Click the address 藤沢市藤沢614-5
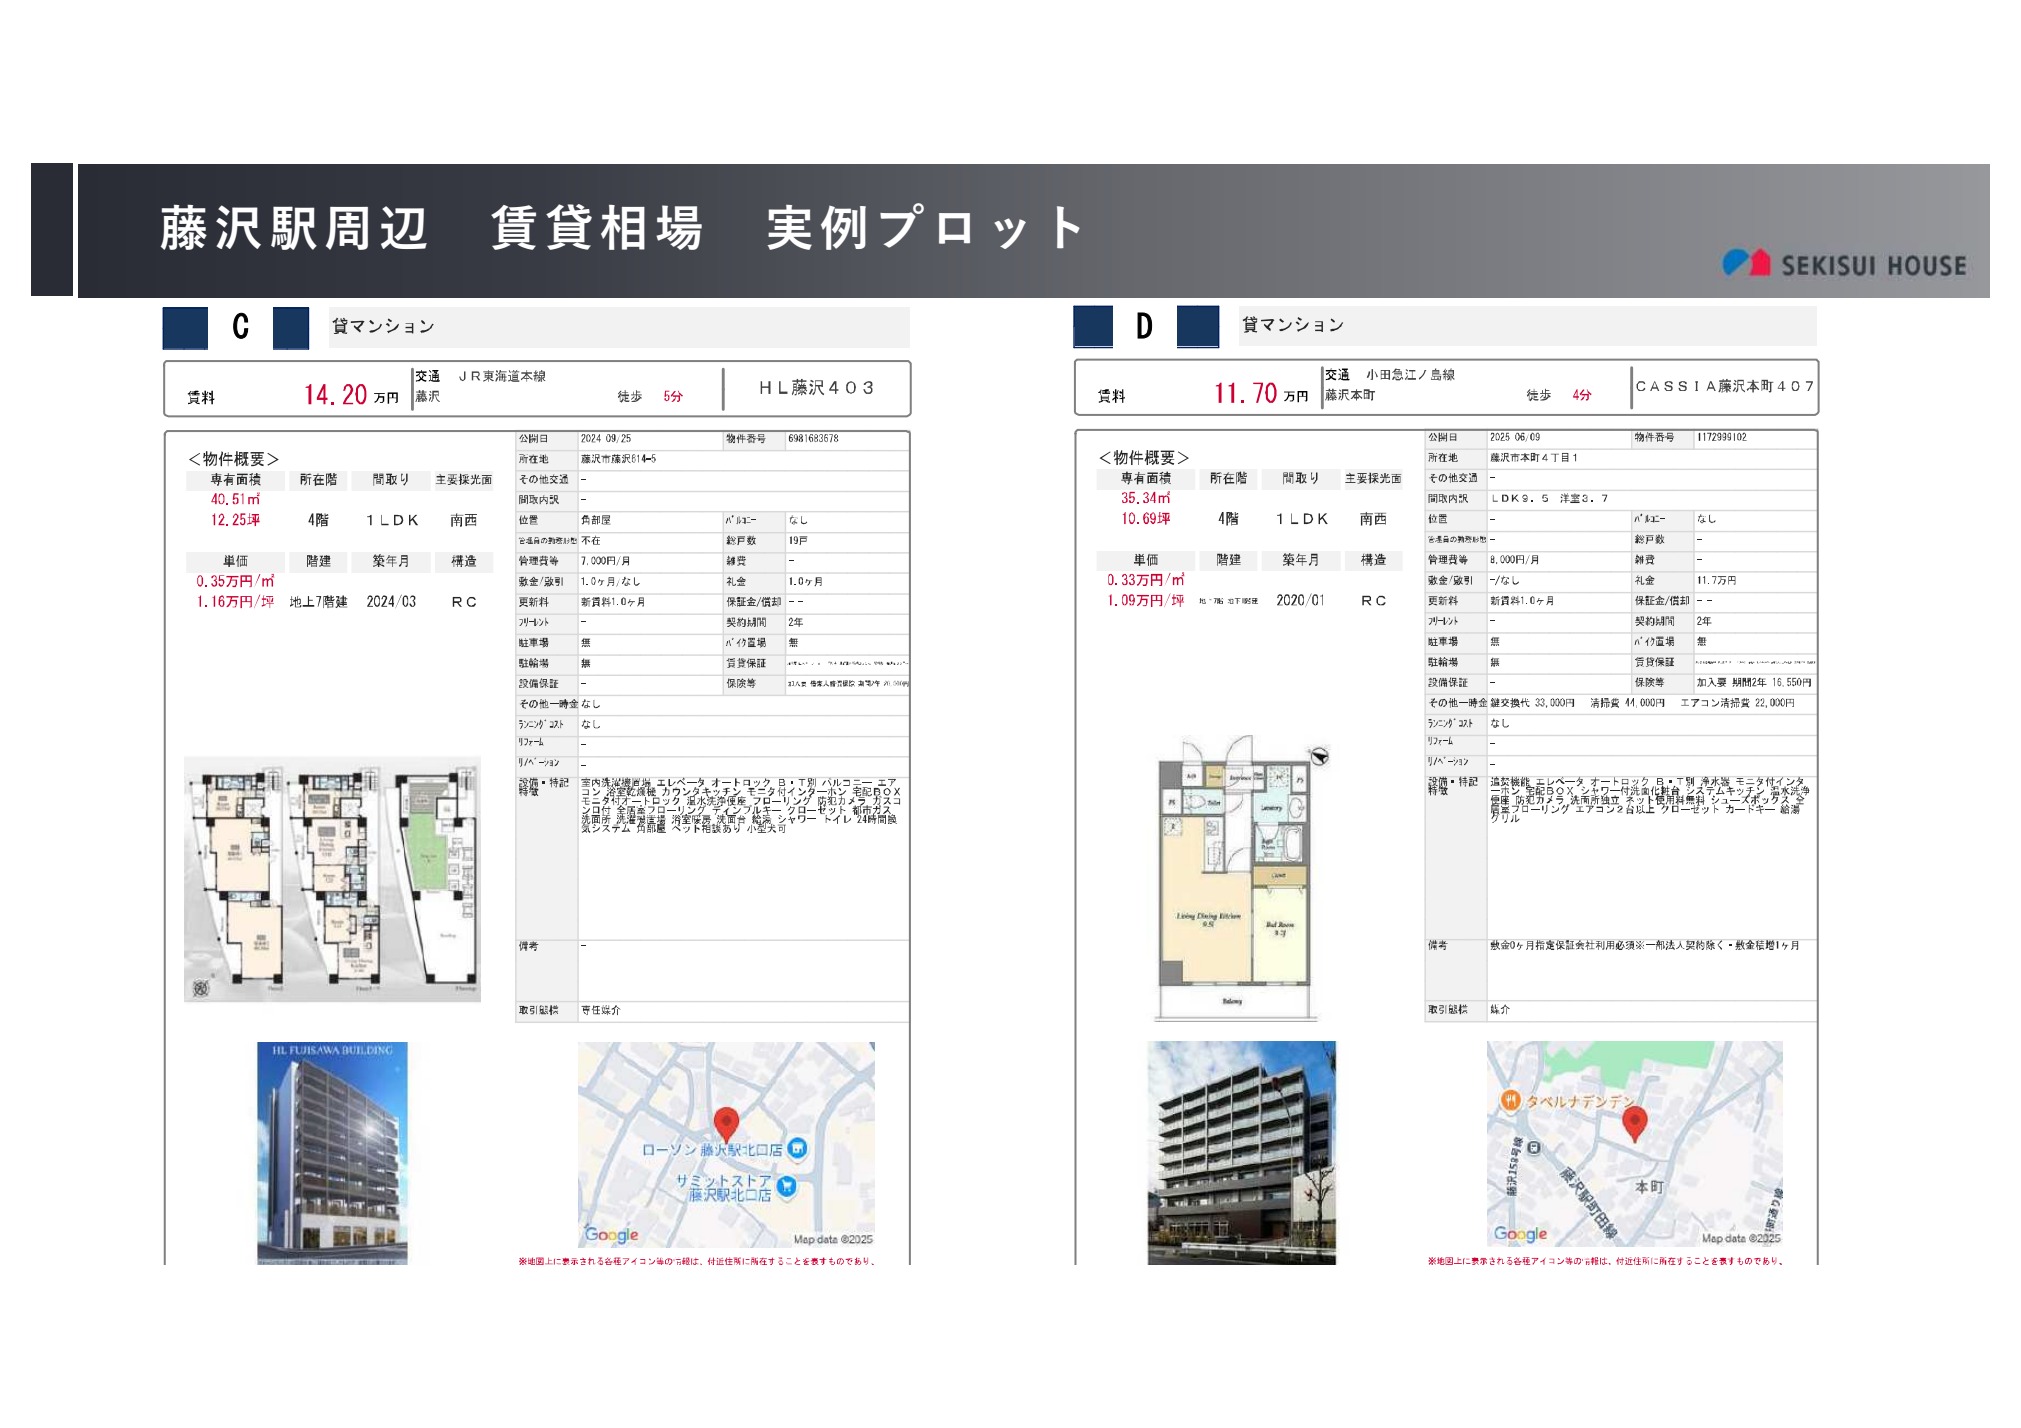Image resolution: width=2021 pixels, height=1428 pixels. point(618,459)
